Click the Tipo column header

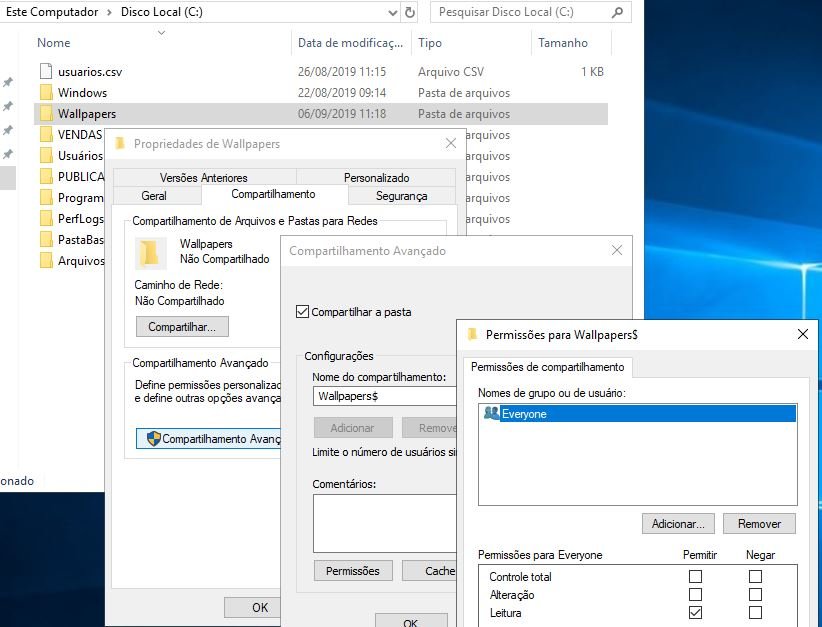point(430,42)
